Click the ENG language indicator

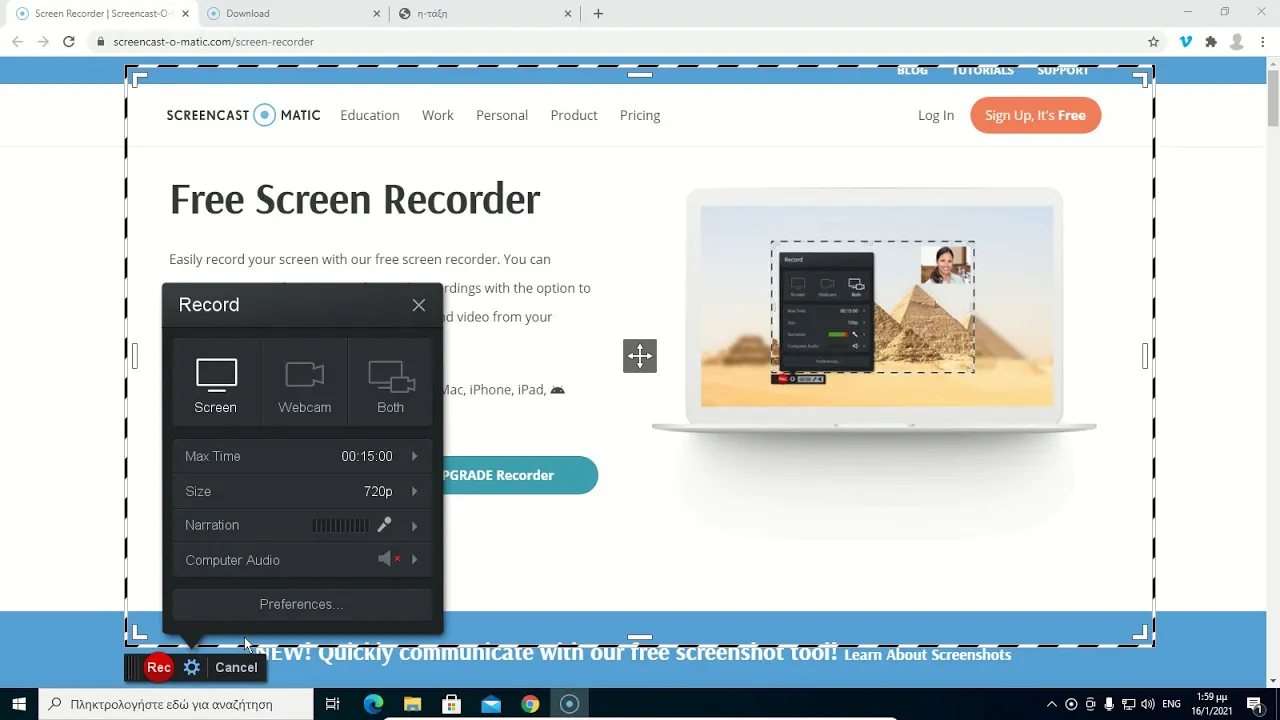tap(1171, 704)
